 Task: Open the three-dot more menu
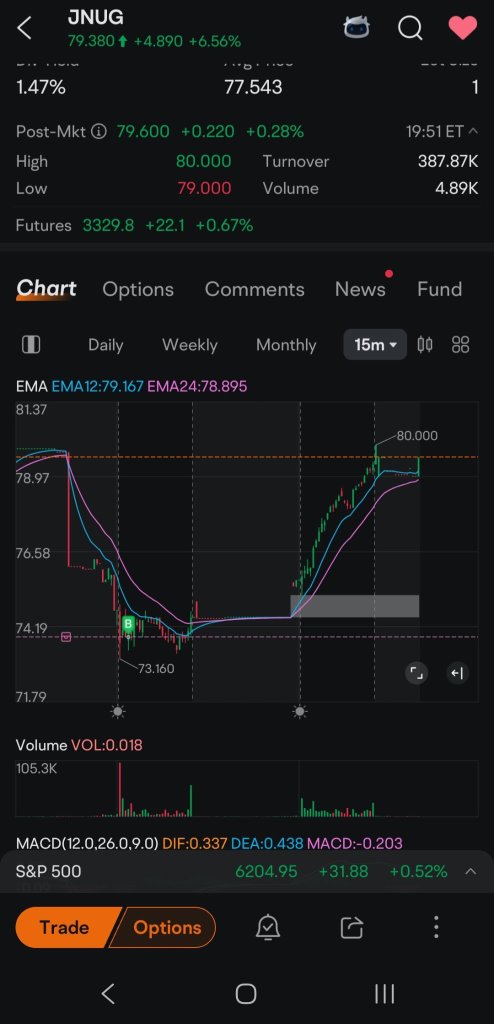(x=436, y=927)
